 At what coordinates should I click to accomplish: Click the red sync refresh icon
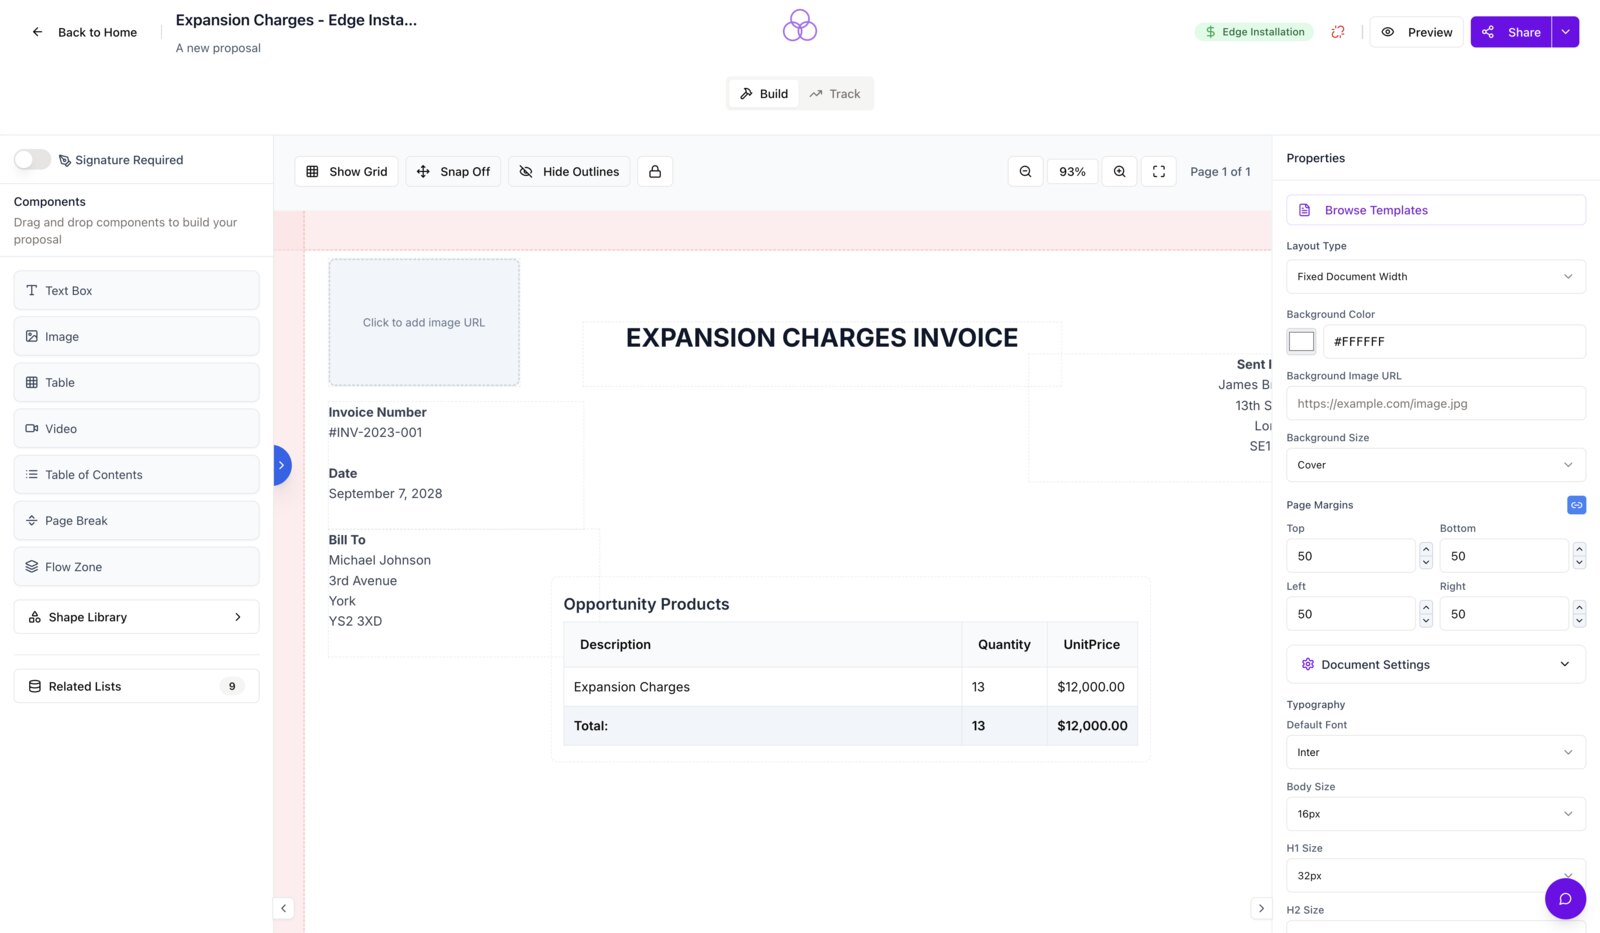point(1337,32)
